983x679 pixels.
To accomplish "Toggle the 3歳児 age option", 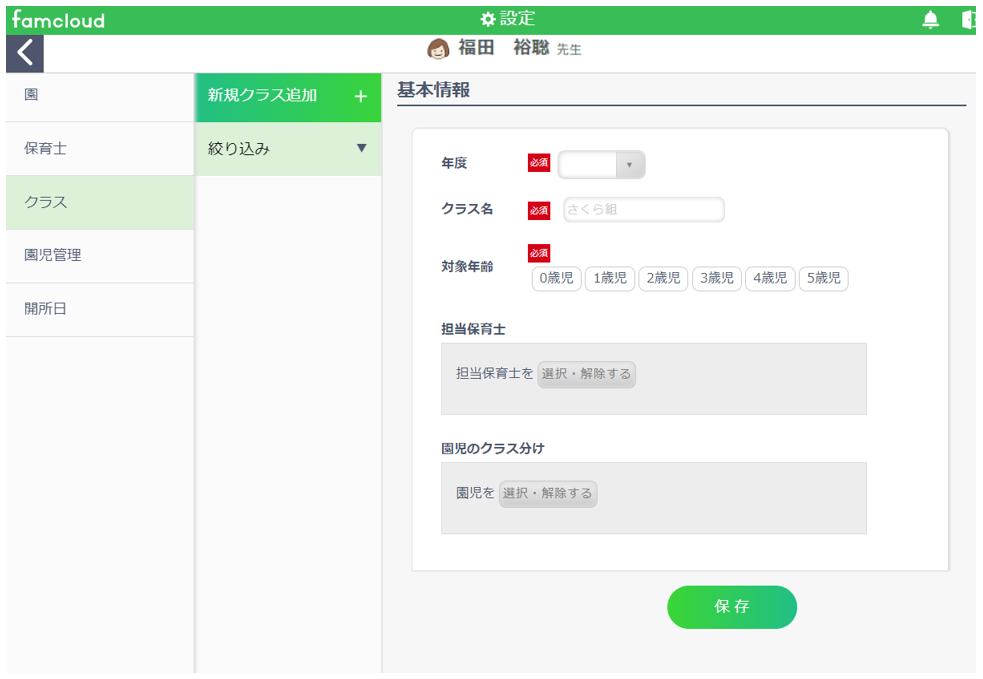I will pyautogui.click(x=717, y=278).
